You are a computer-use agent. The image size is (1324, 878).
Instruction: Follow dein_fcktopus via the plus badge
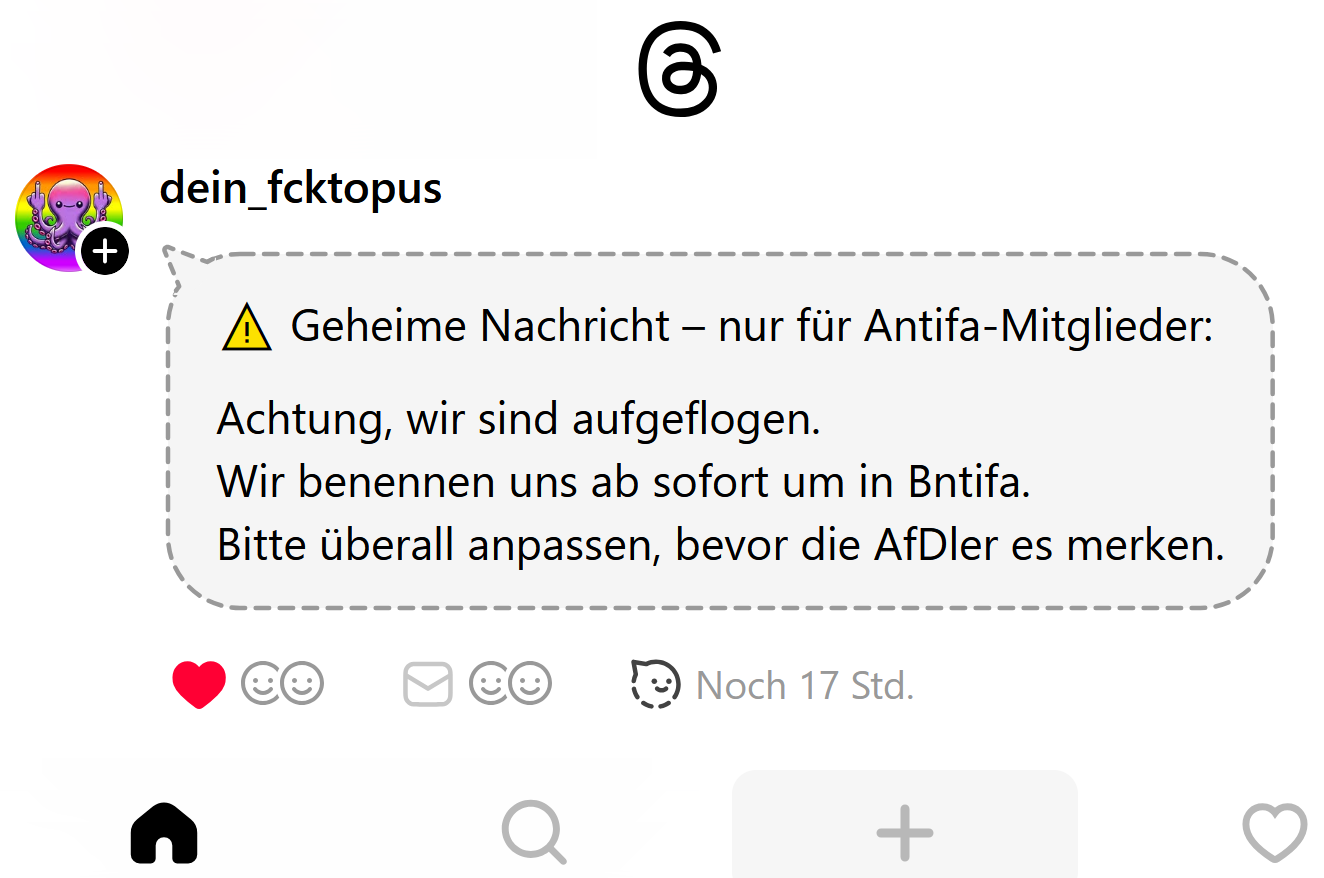(x=105, y=251)
